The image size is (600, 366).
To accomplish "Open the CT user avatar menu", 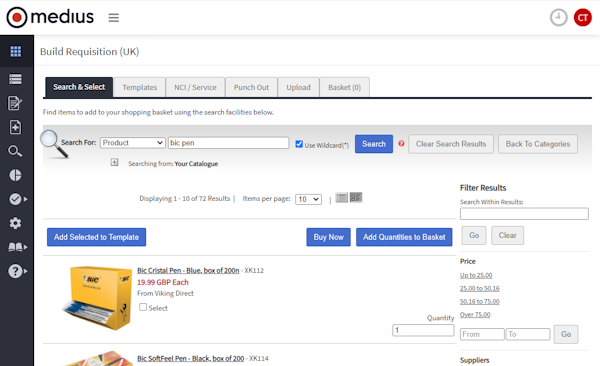I will click(x=582, y=18).
